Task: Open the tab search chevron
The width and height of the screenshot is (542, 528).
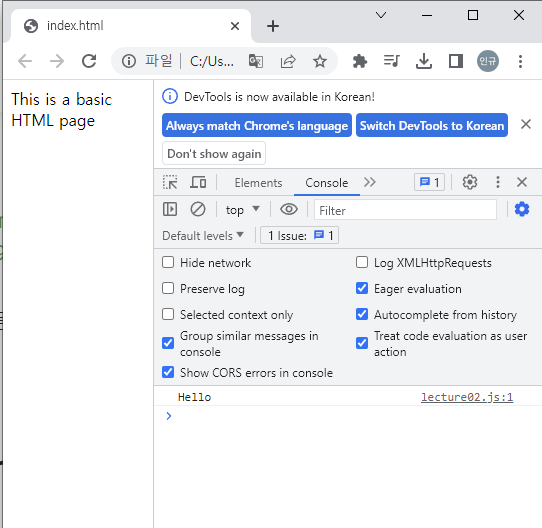Action: (x=381, y=15)
